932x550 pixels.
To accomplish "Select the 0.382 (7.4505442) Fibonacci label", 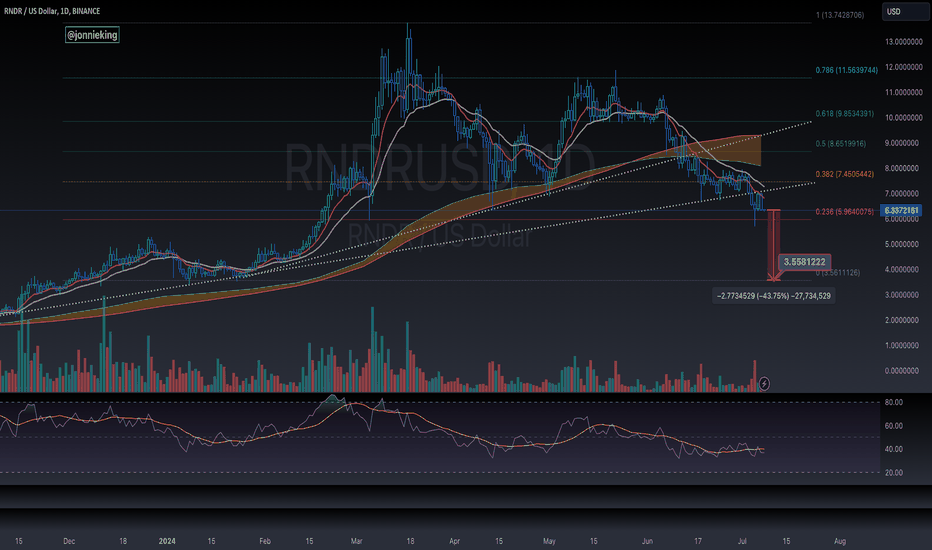I will pyautogui.click(x=845, y=174).
